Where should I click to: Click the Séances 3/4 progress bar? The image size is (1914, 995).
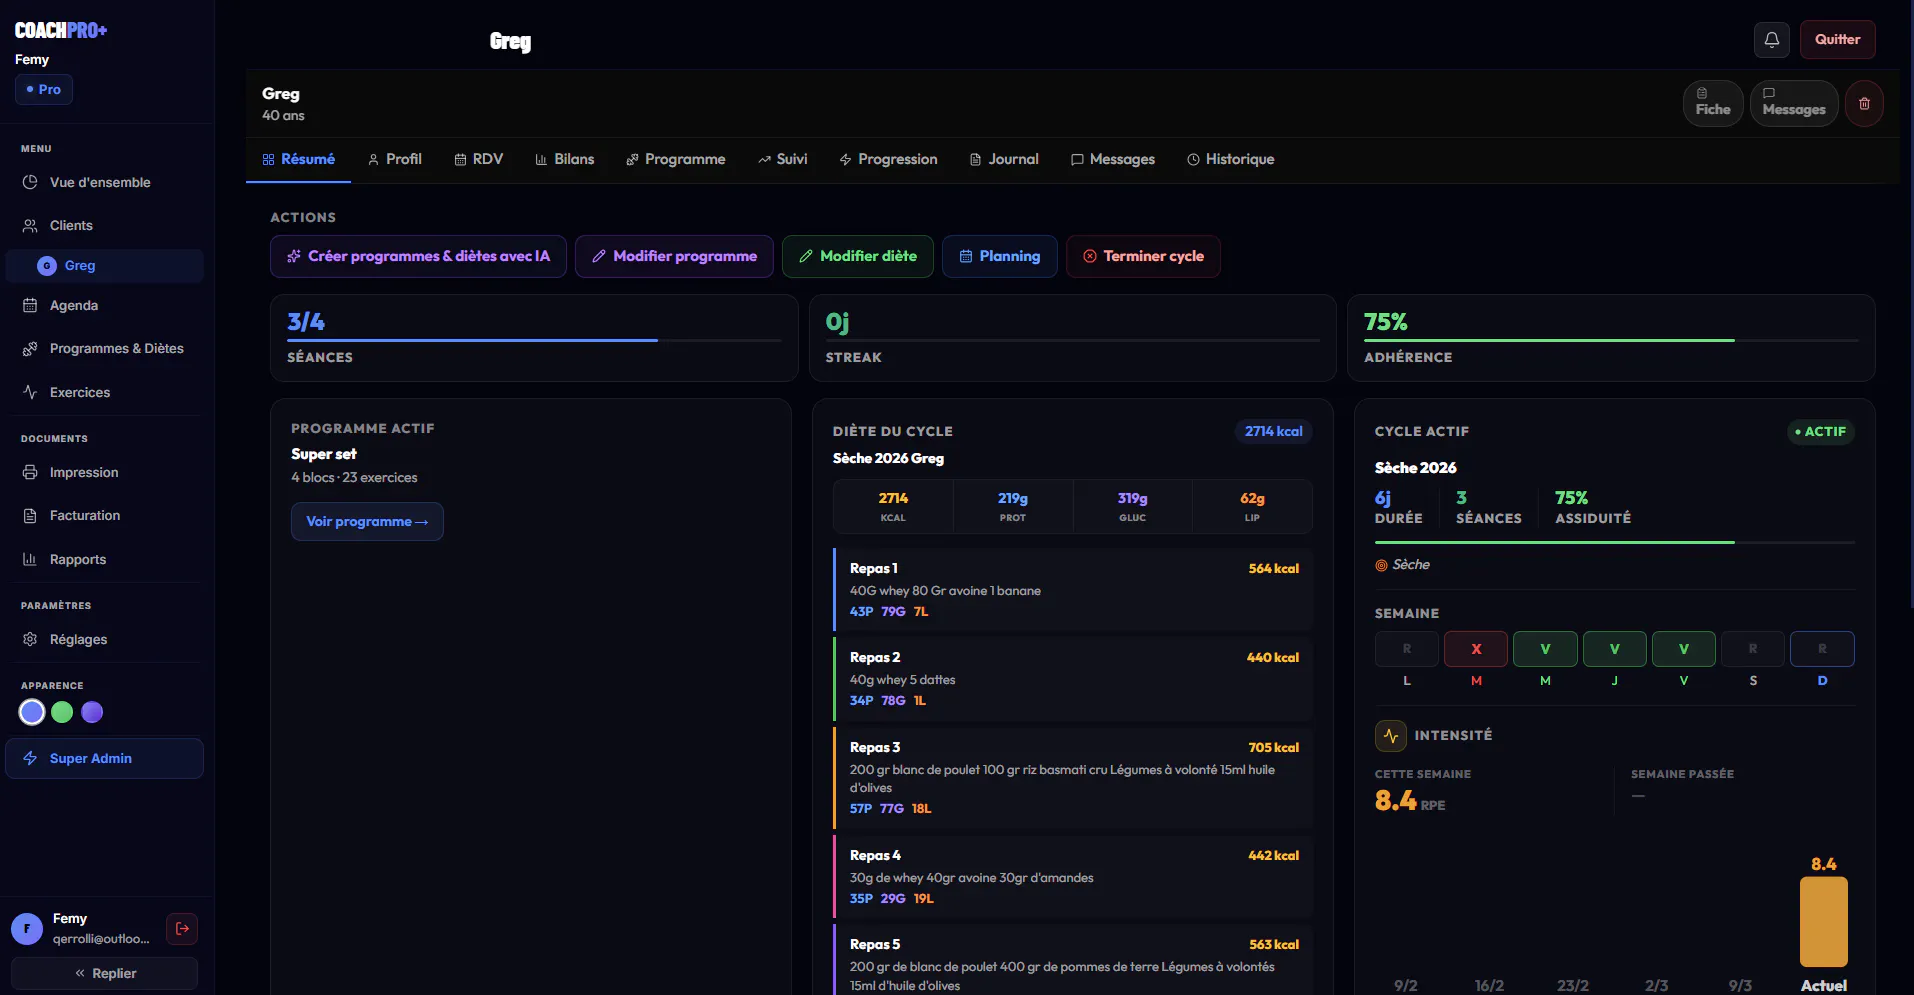point(534,340)
